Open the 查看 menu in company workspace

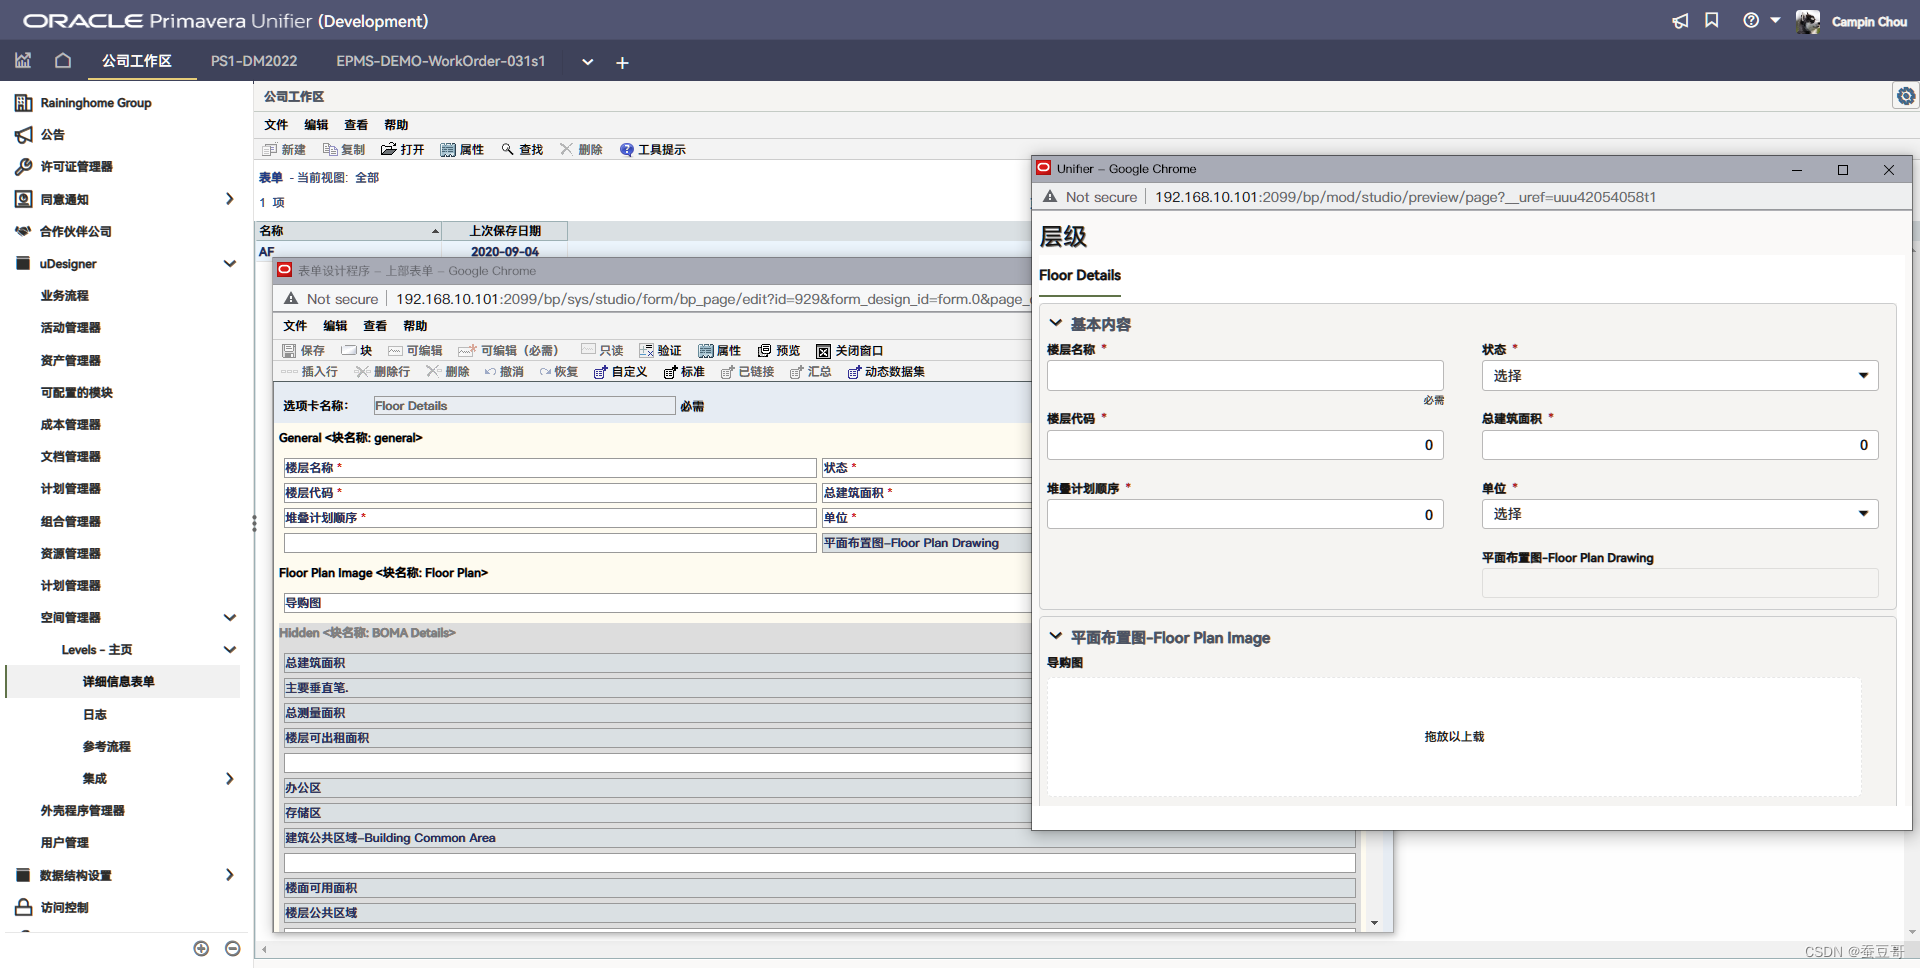[356, 125]
